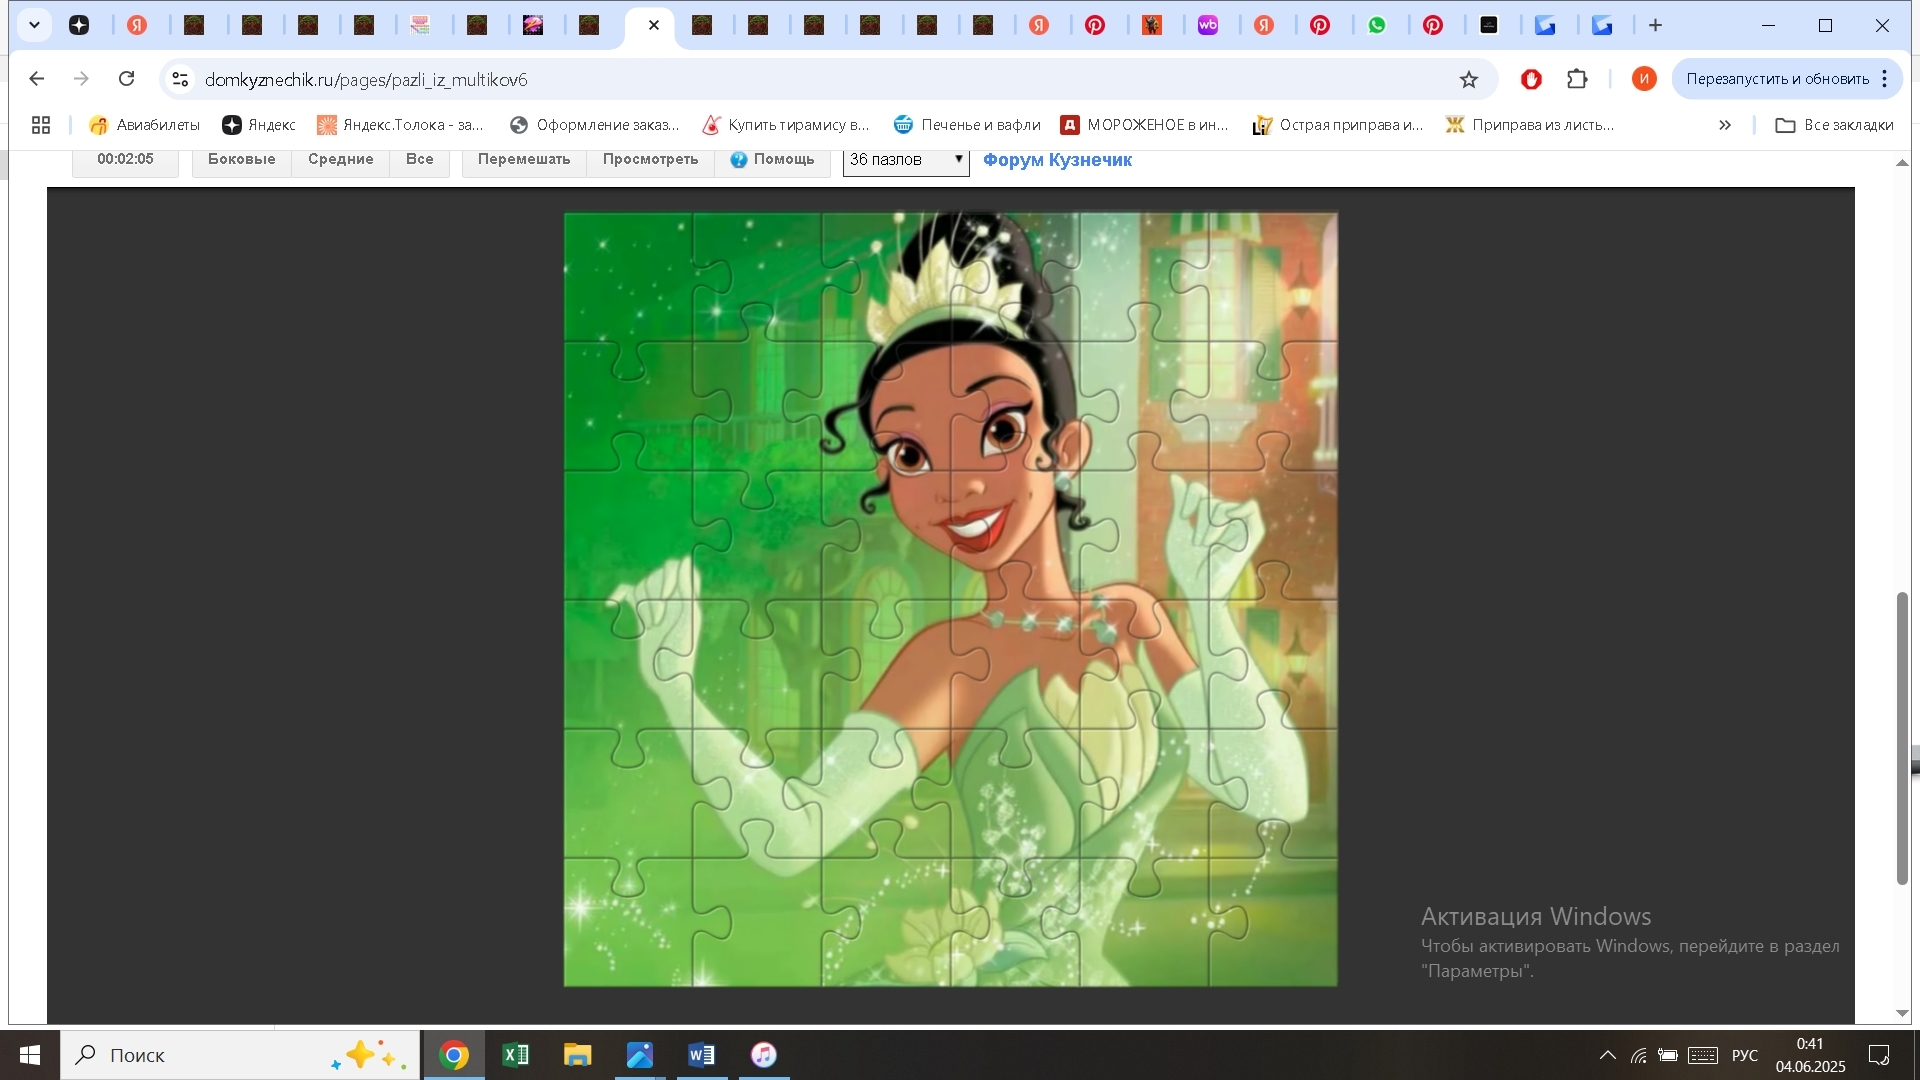
Task: Follow the Форум Кузнечик link
Action: pyautogui.click(x=1057, y=160)
